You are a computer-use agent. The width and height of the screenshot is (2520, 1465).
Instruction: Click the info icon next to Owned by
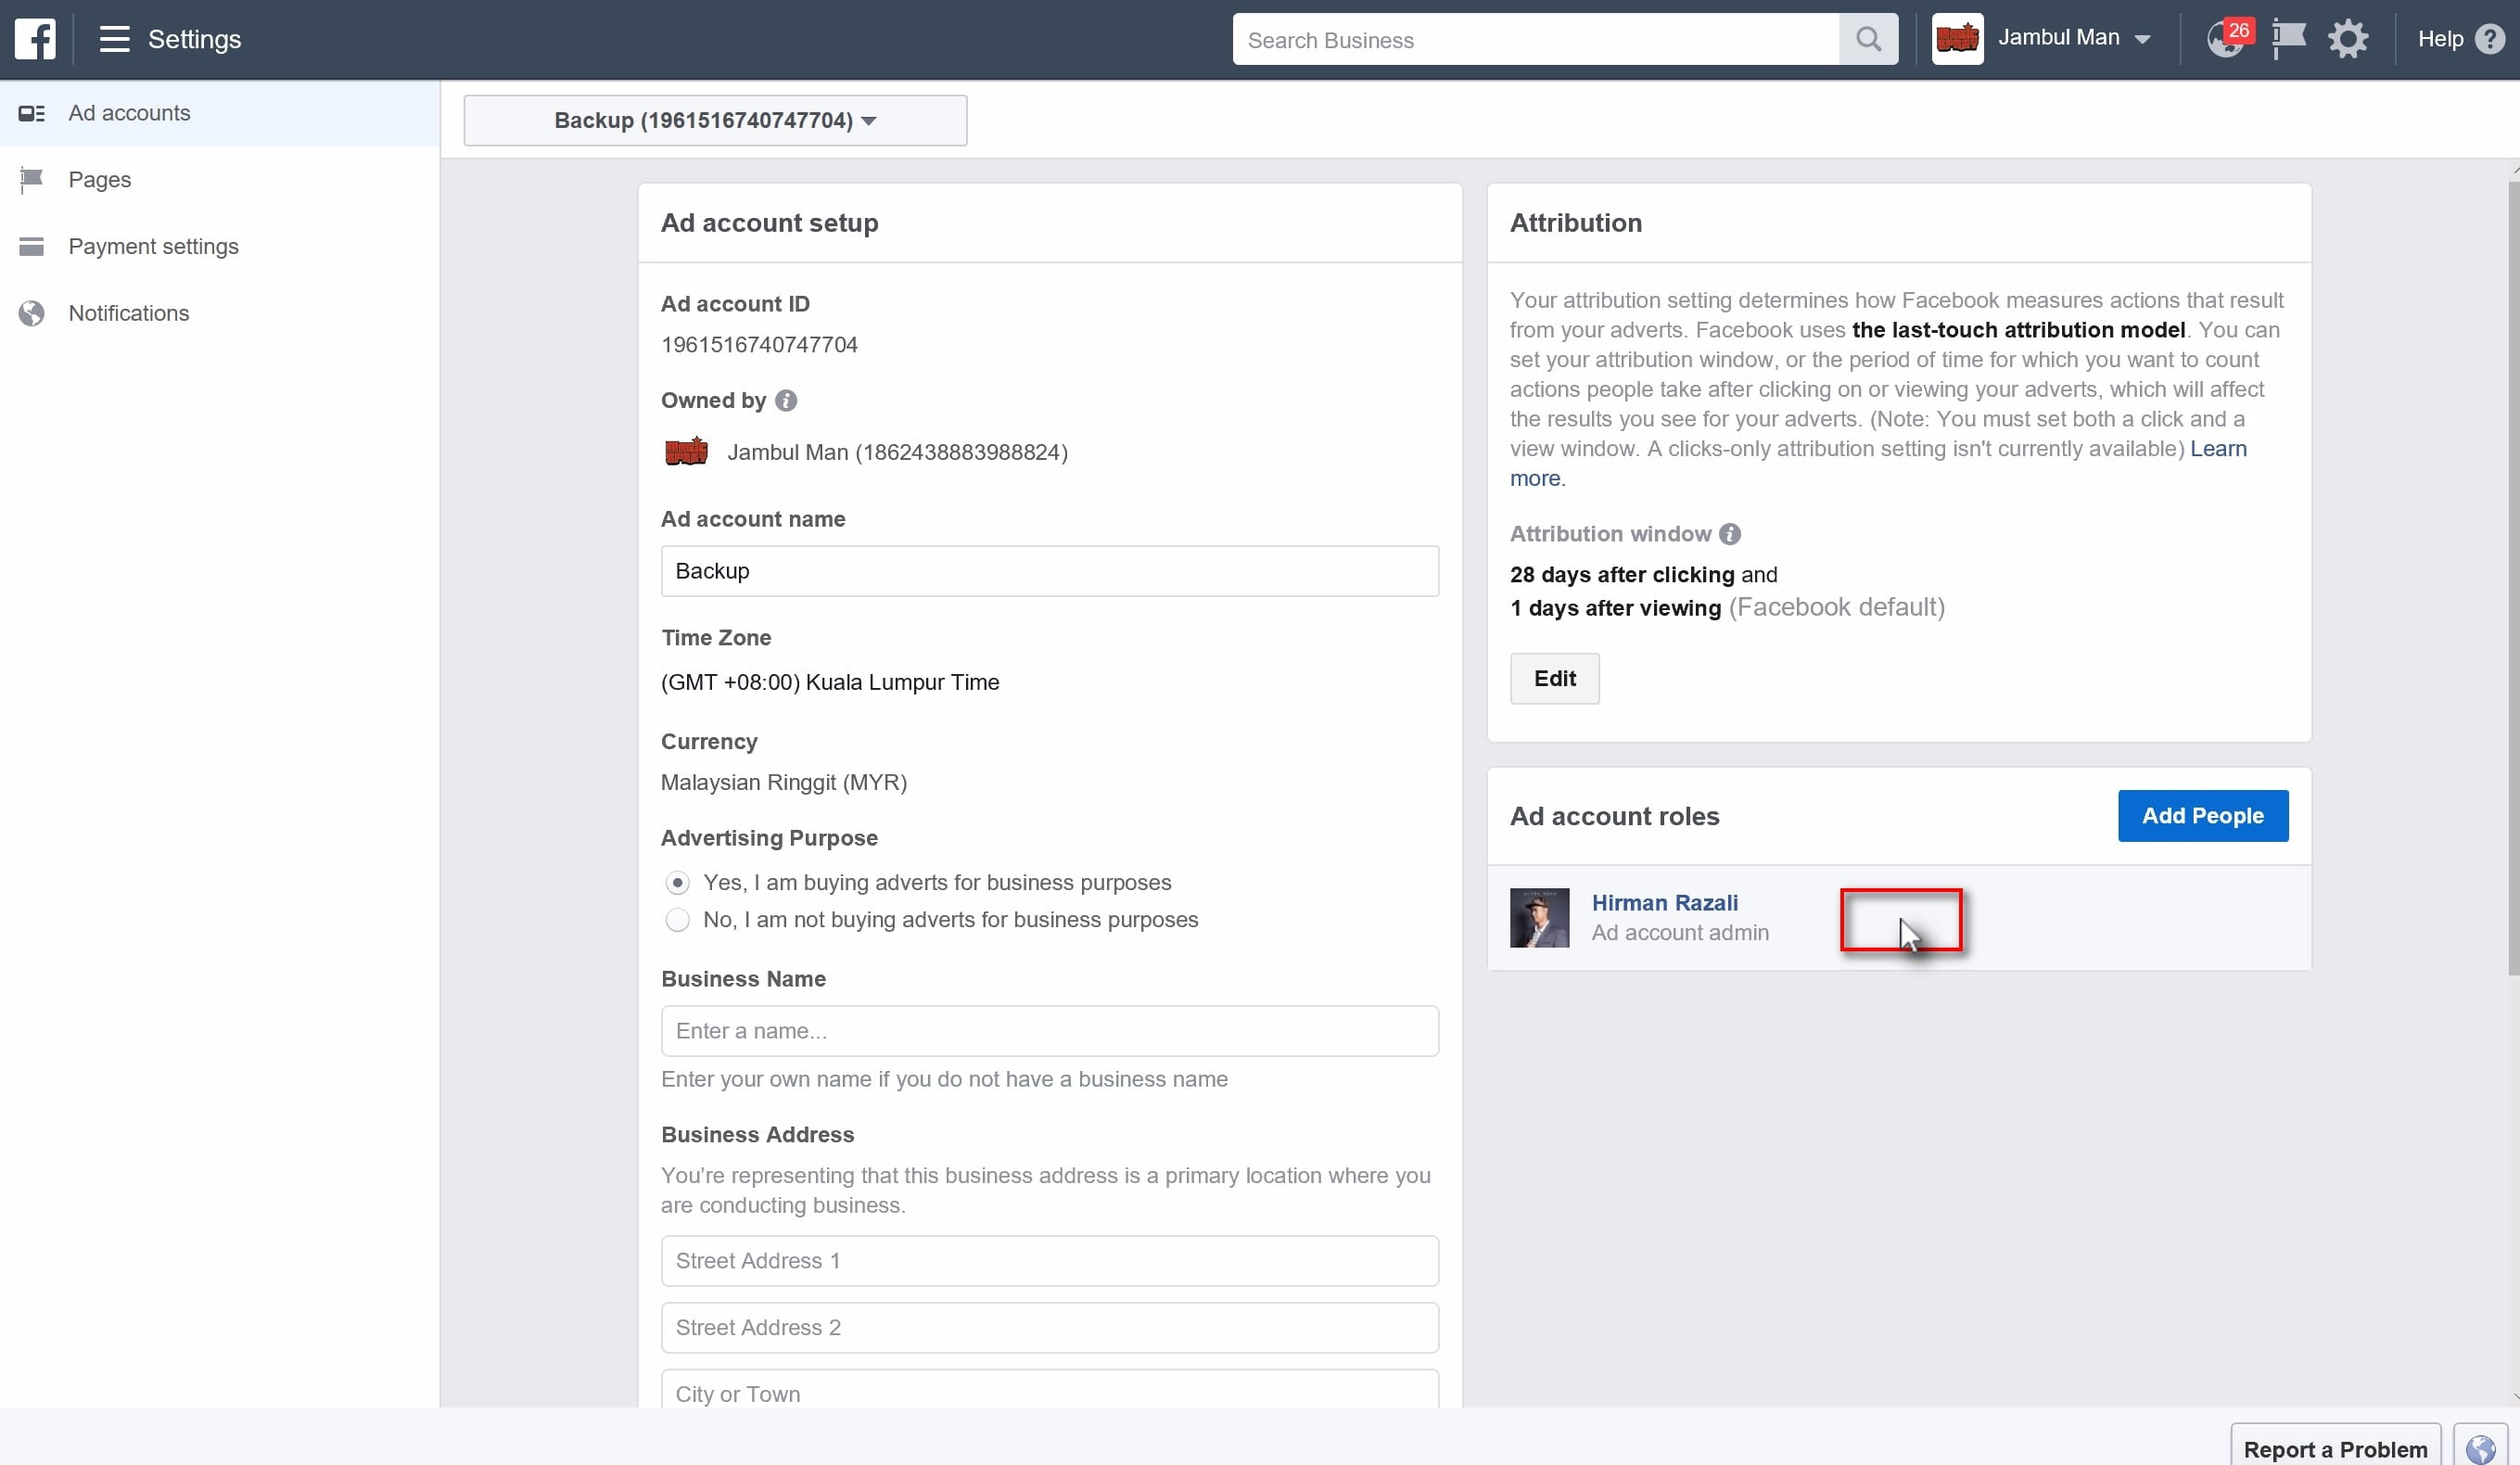pyautogui.click(x=786, y=400)
